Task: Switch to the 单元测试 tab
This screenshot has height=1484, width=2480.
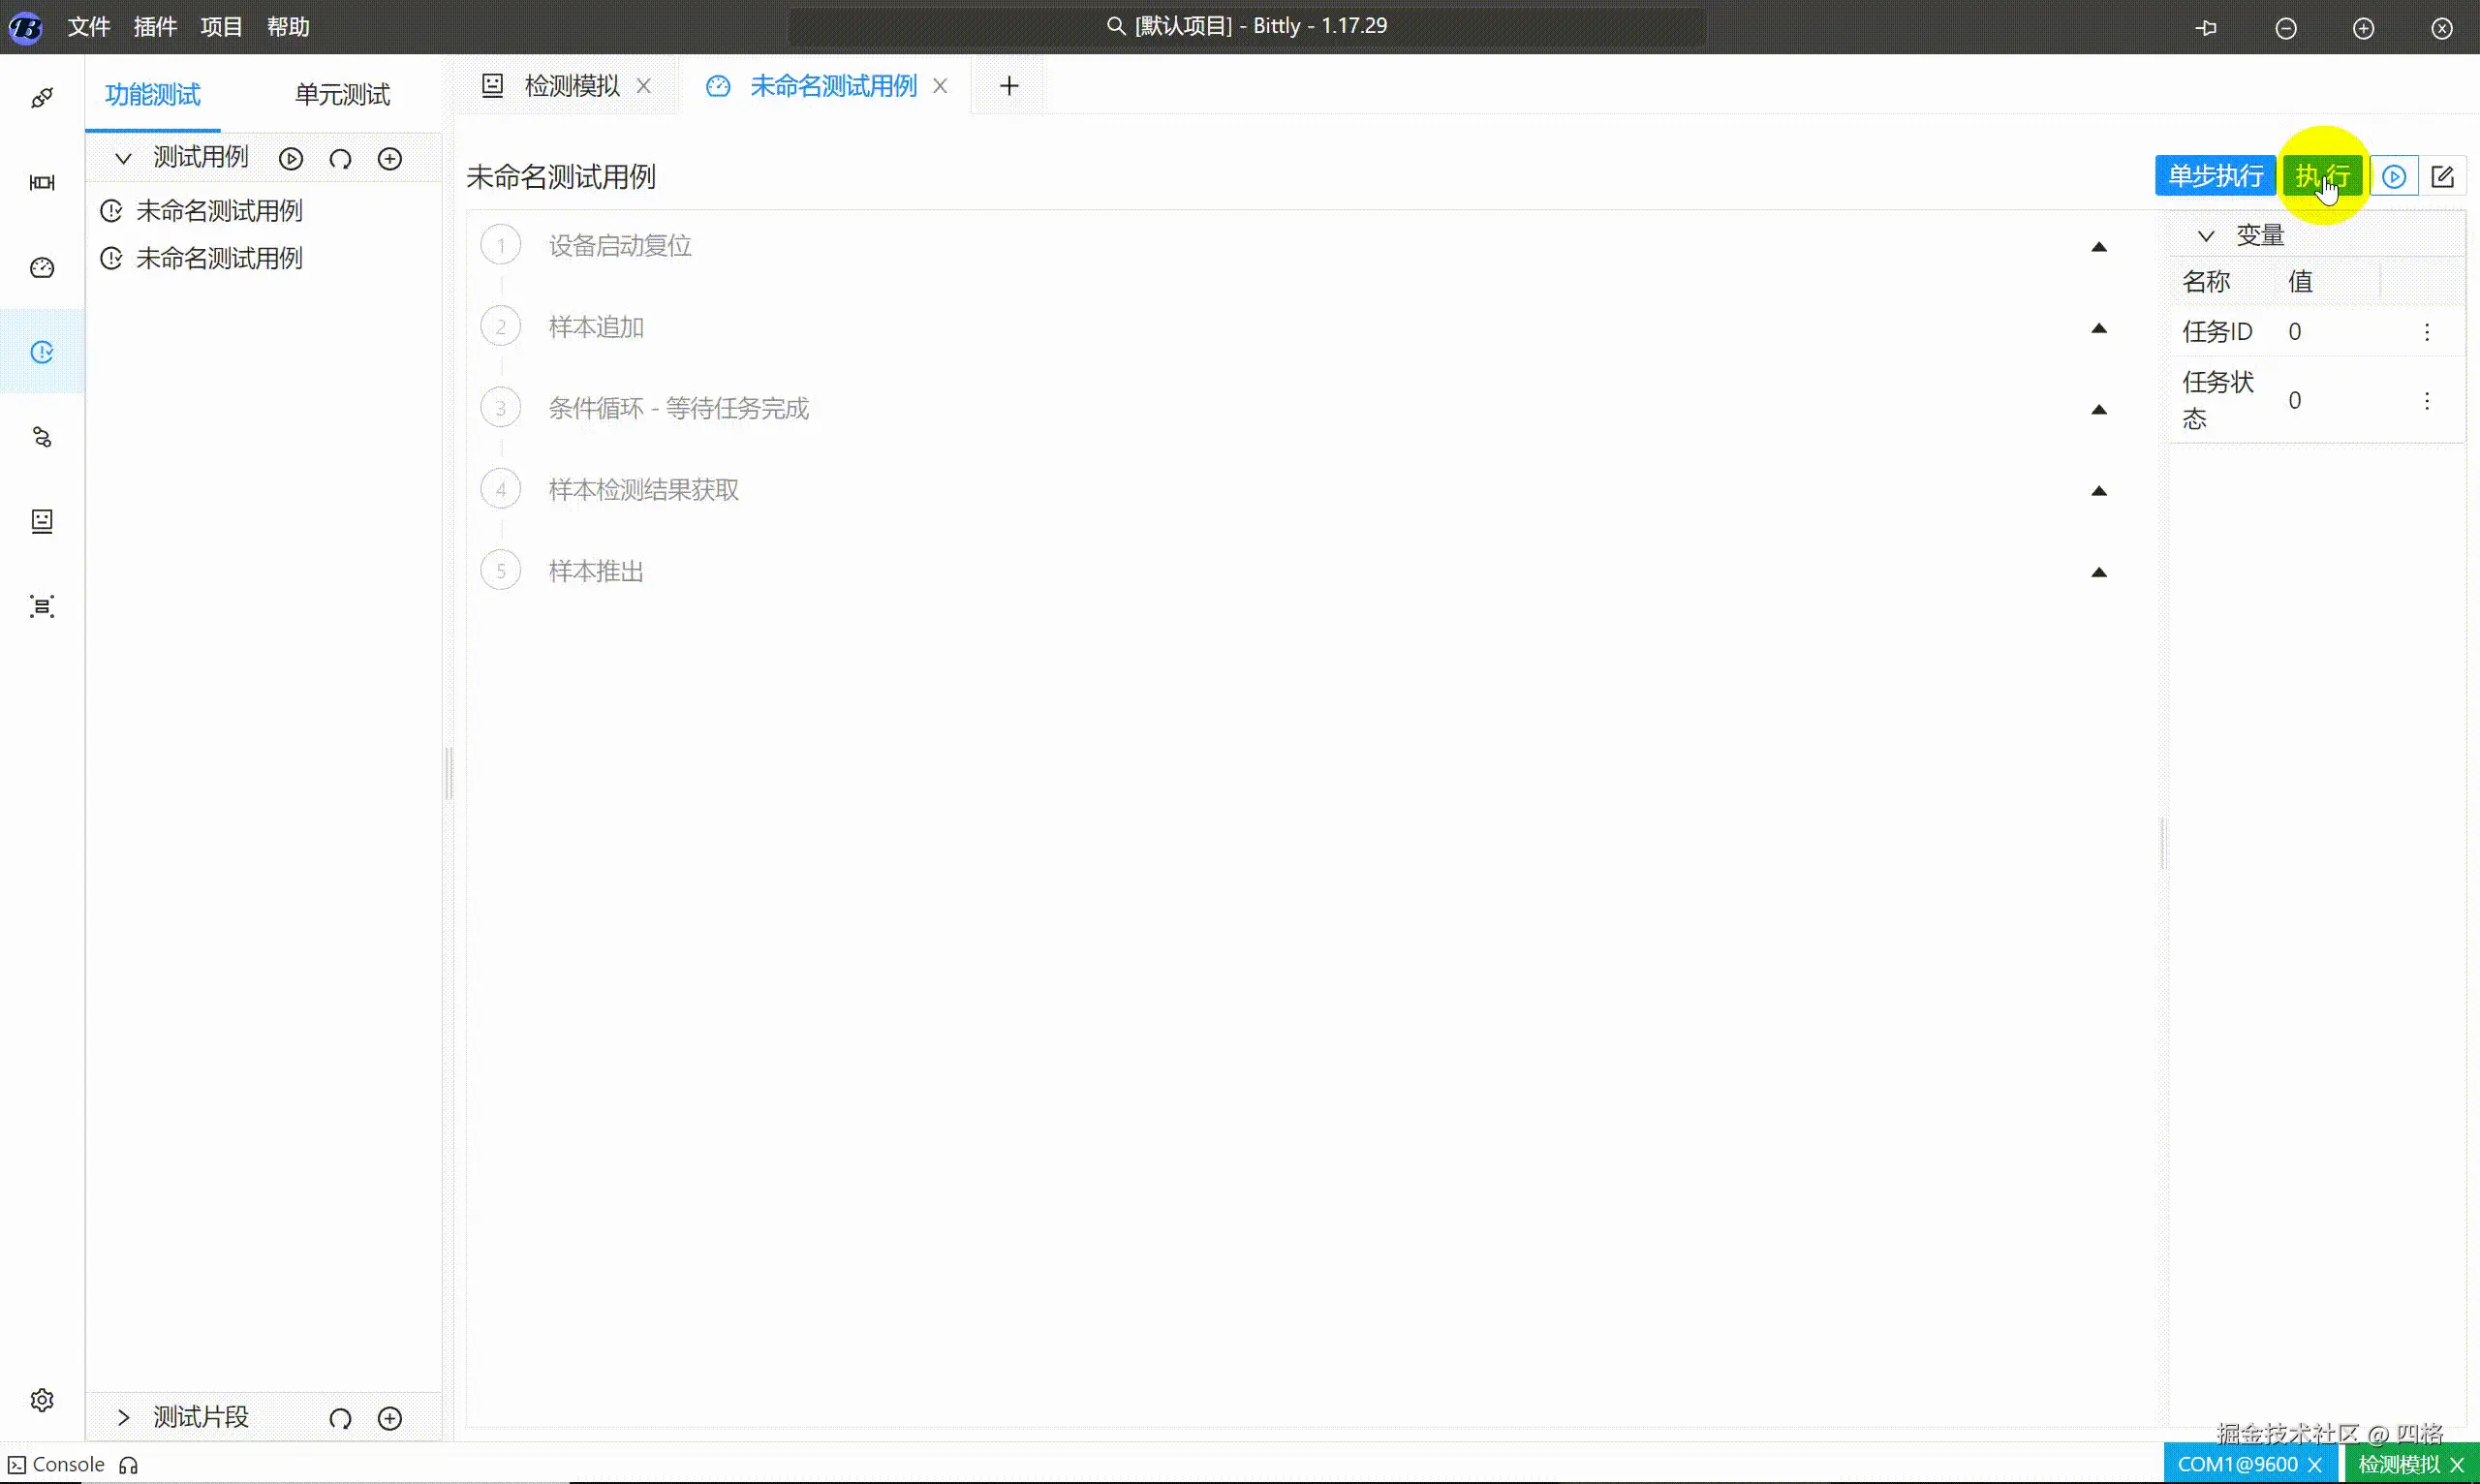Action: [x=340, y=94]
